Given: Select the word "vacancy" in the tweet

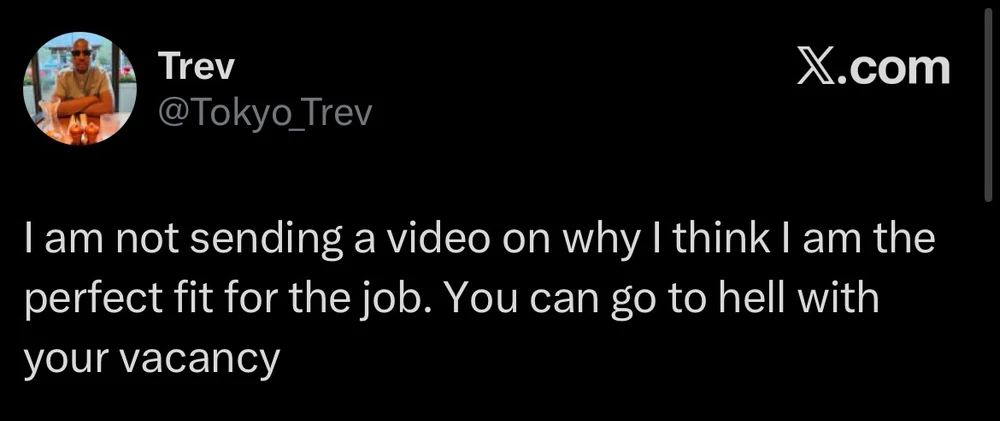Looking at the screenshot, I should coord(200,359).
